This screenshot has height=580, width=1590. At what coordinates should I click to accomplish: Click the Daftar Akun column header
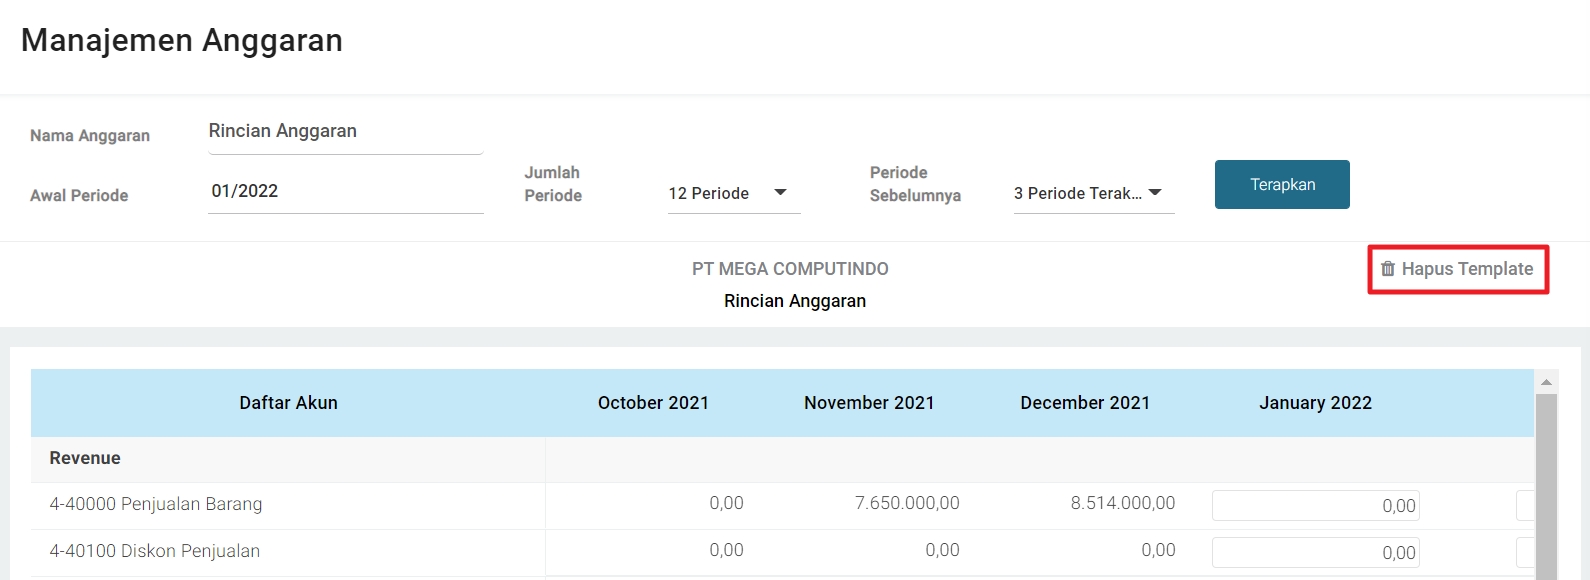(x=288, y=403)
